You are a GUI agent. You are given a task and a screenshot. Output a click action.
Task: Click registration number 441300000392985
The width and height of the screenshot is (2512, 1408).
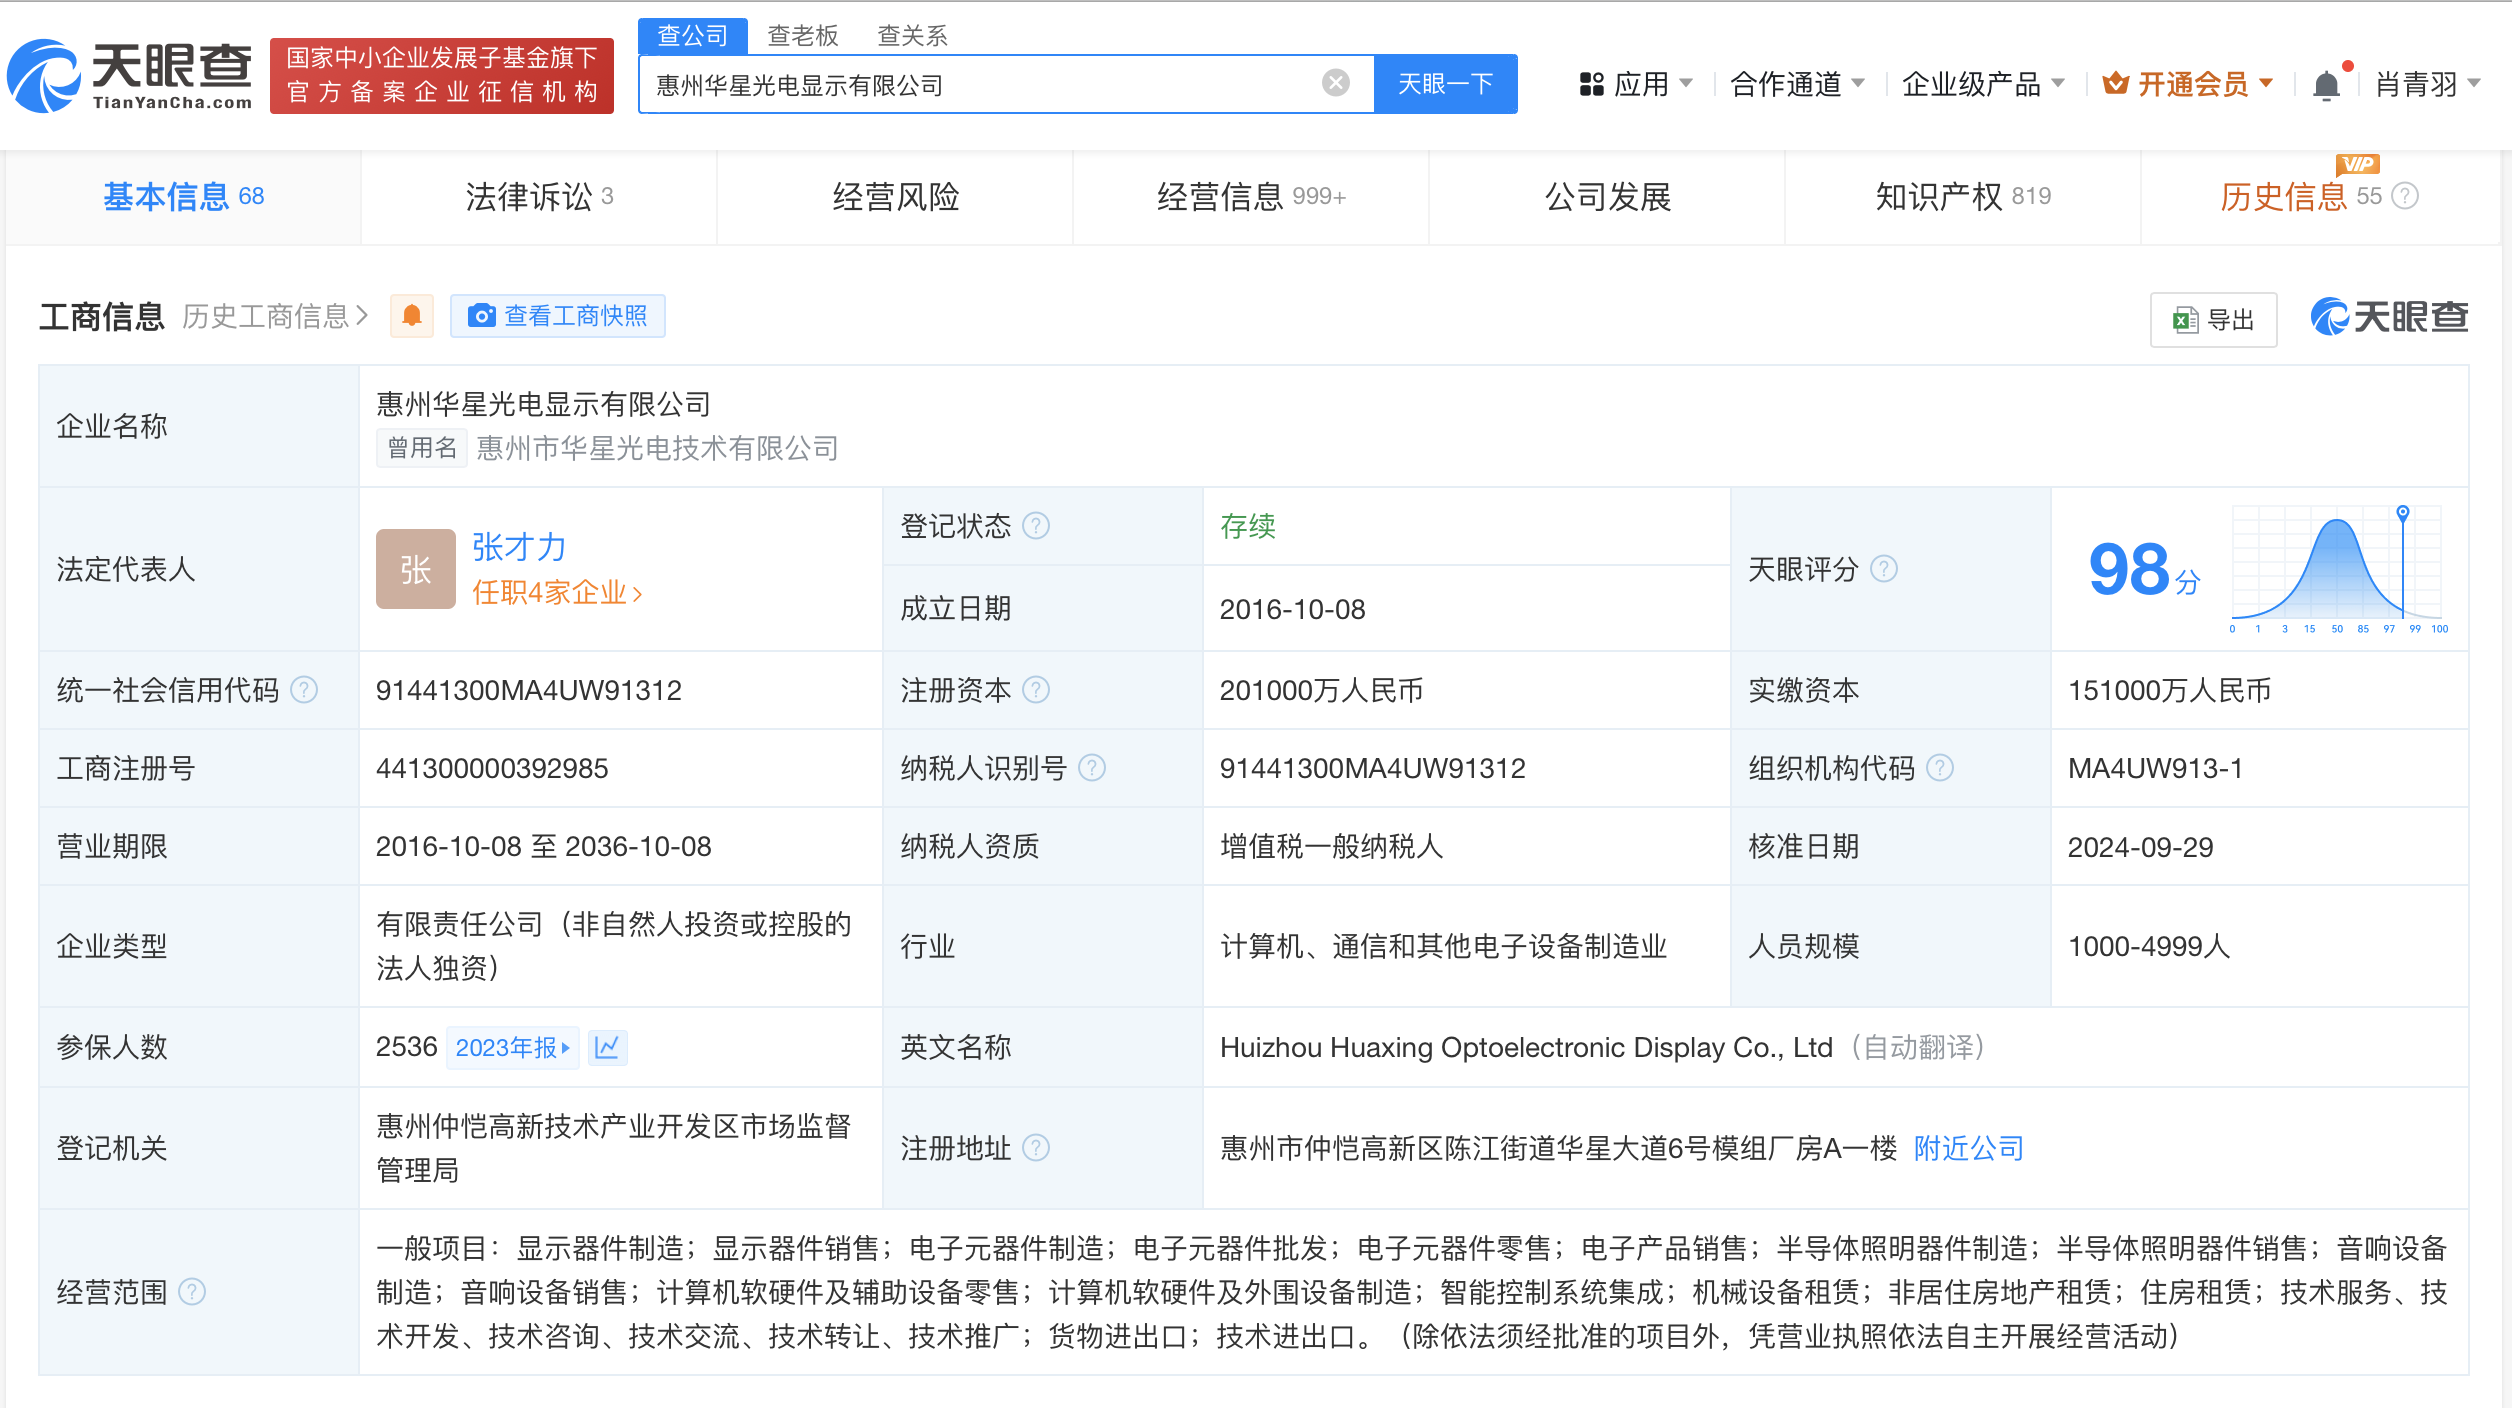(492, 768)
